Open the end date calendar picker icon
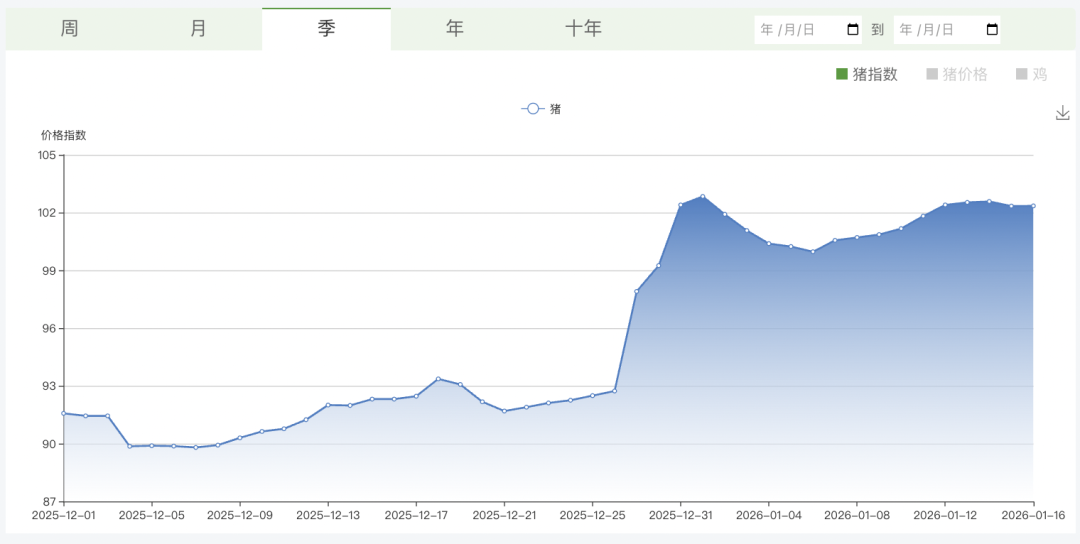Screen dimensions: 1080x544 point(992,30)
